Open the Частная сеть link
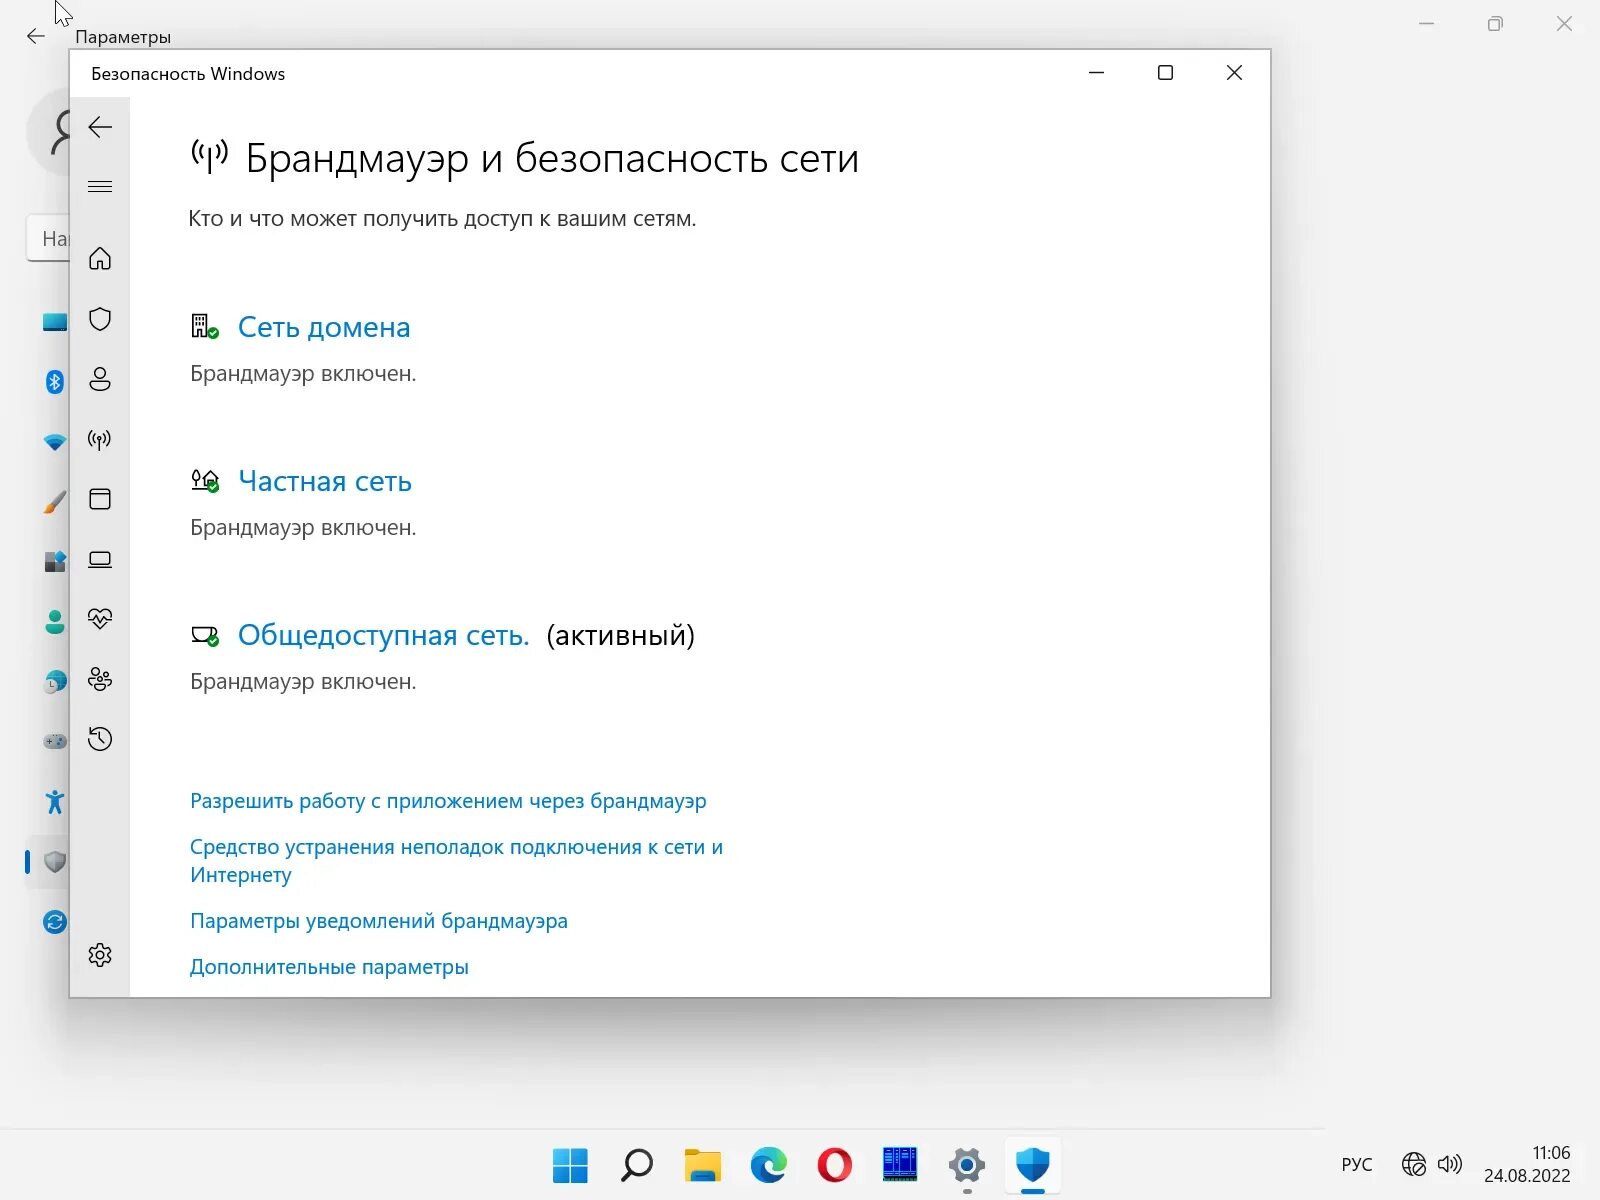The height and width of the screenshot is (1200, 1600). pos(325,481)
